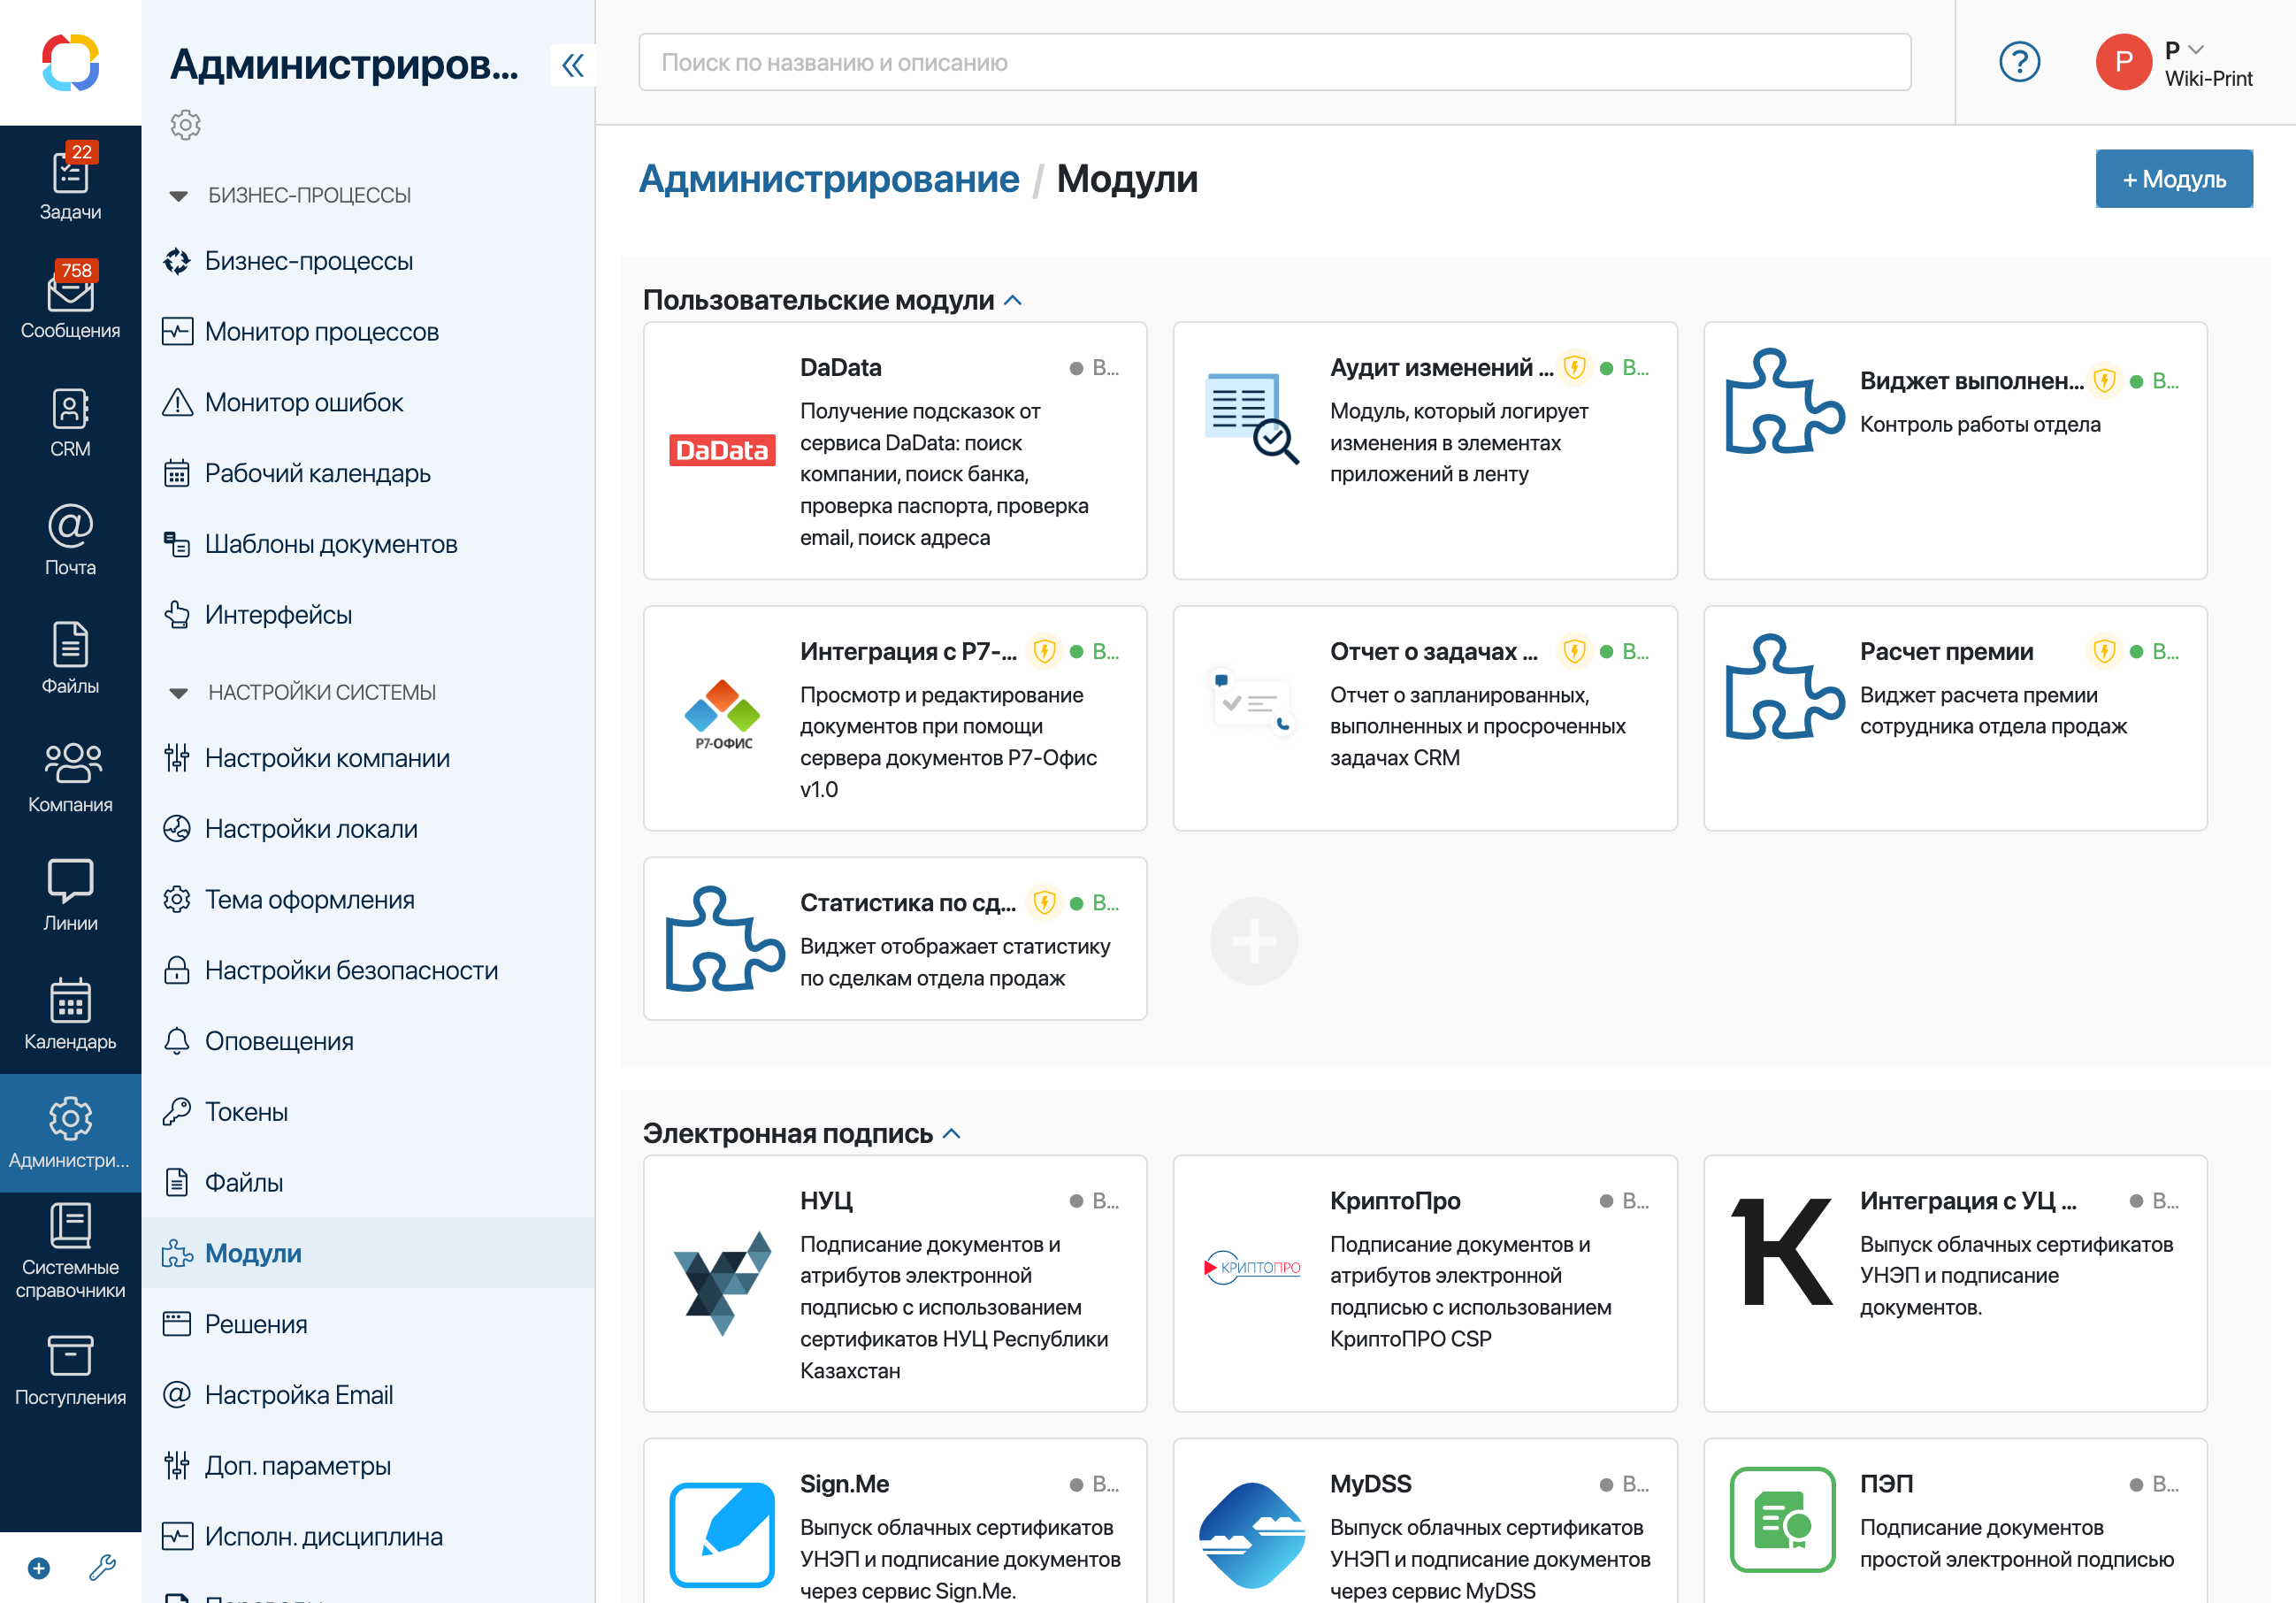
Task: Click the gray plus add-module circle
Action: (x=1253, y=940)
